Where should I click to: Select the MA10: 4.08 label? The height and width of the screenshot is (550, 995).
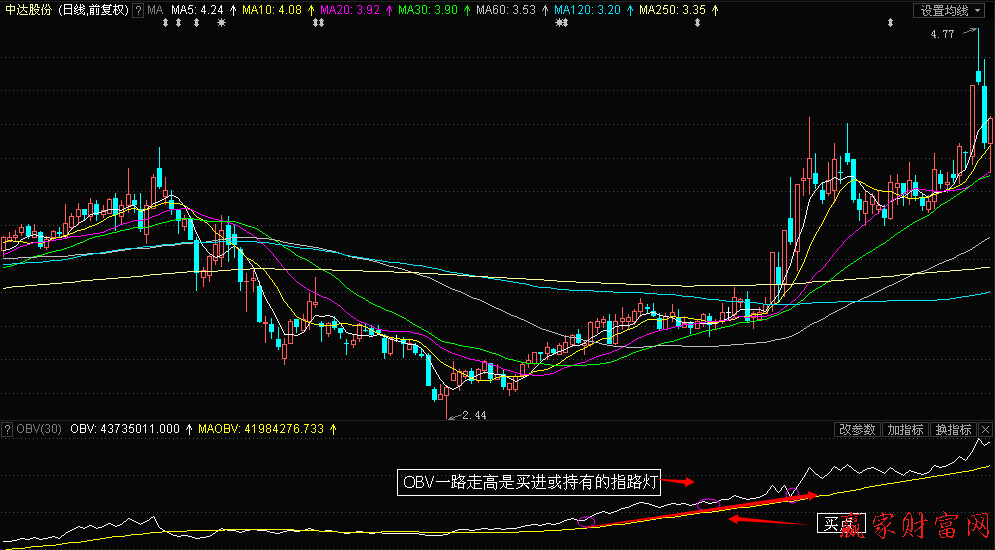tap(272, 10)
